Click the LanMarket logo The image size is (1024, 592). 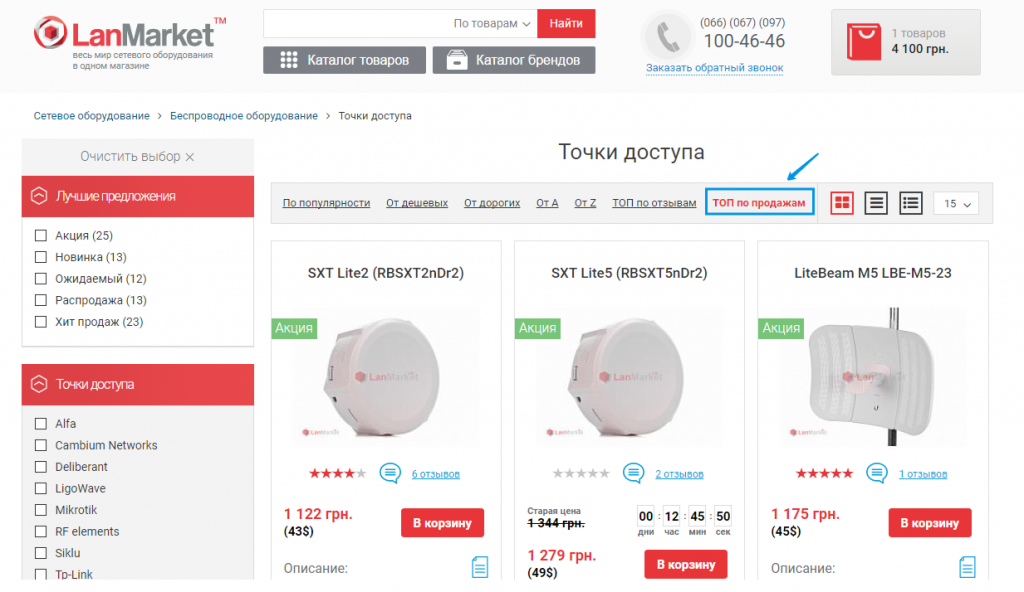click(130, 42)
